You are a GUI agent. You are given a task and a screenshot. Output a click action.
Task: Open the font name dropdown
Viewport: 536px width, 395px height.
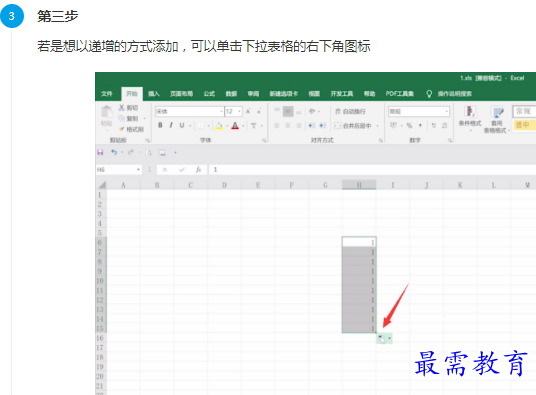221,111
